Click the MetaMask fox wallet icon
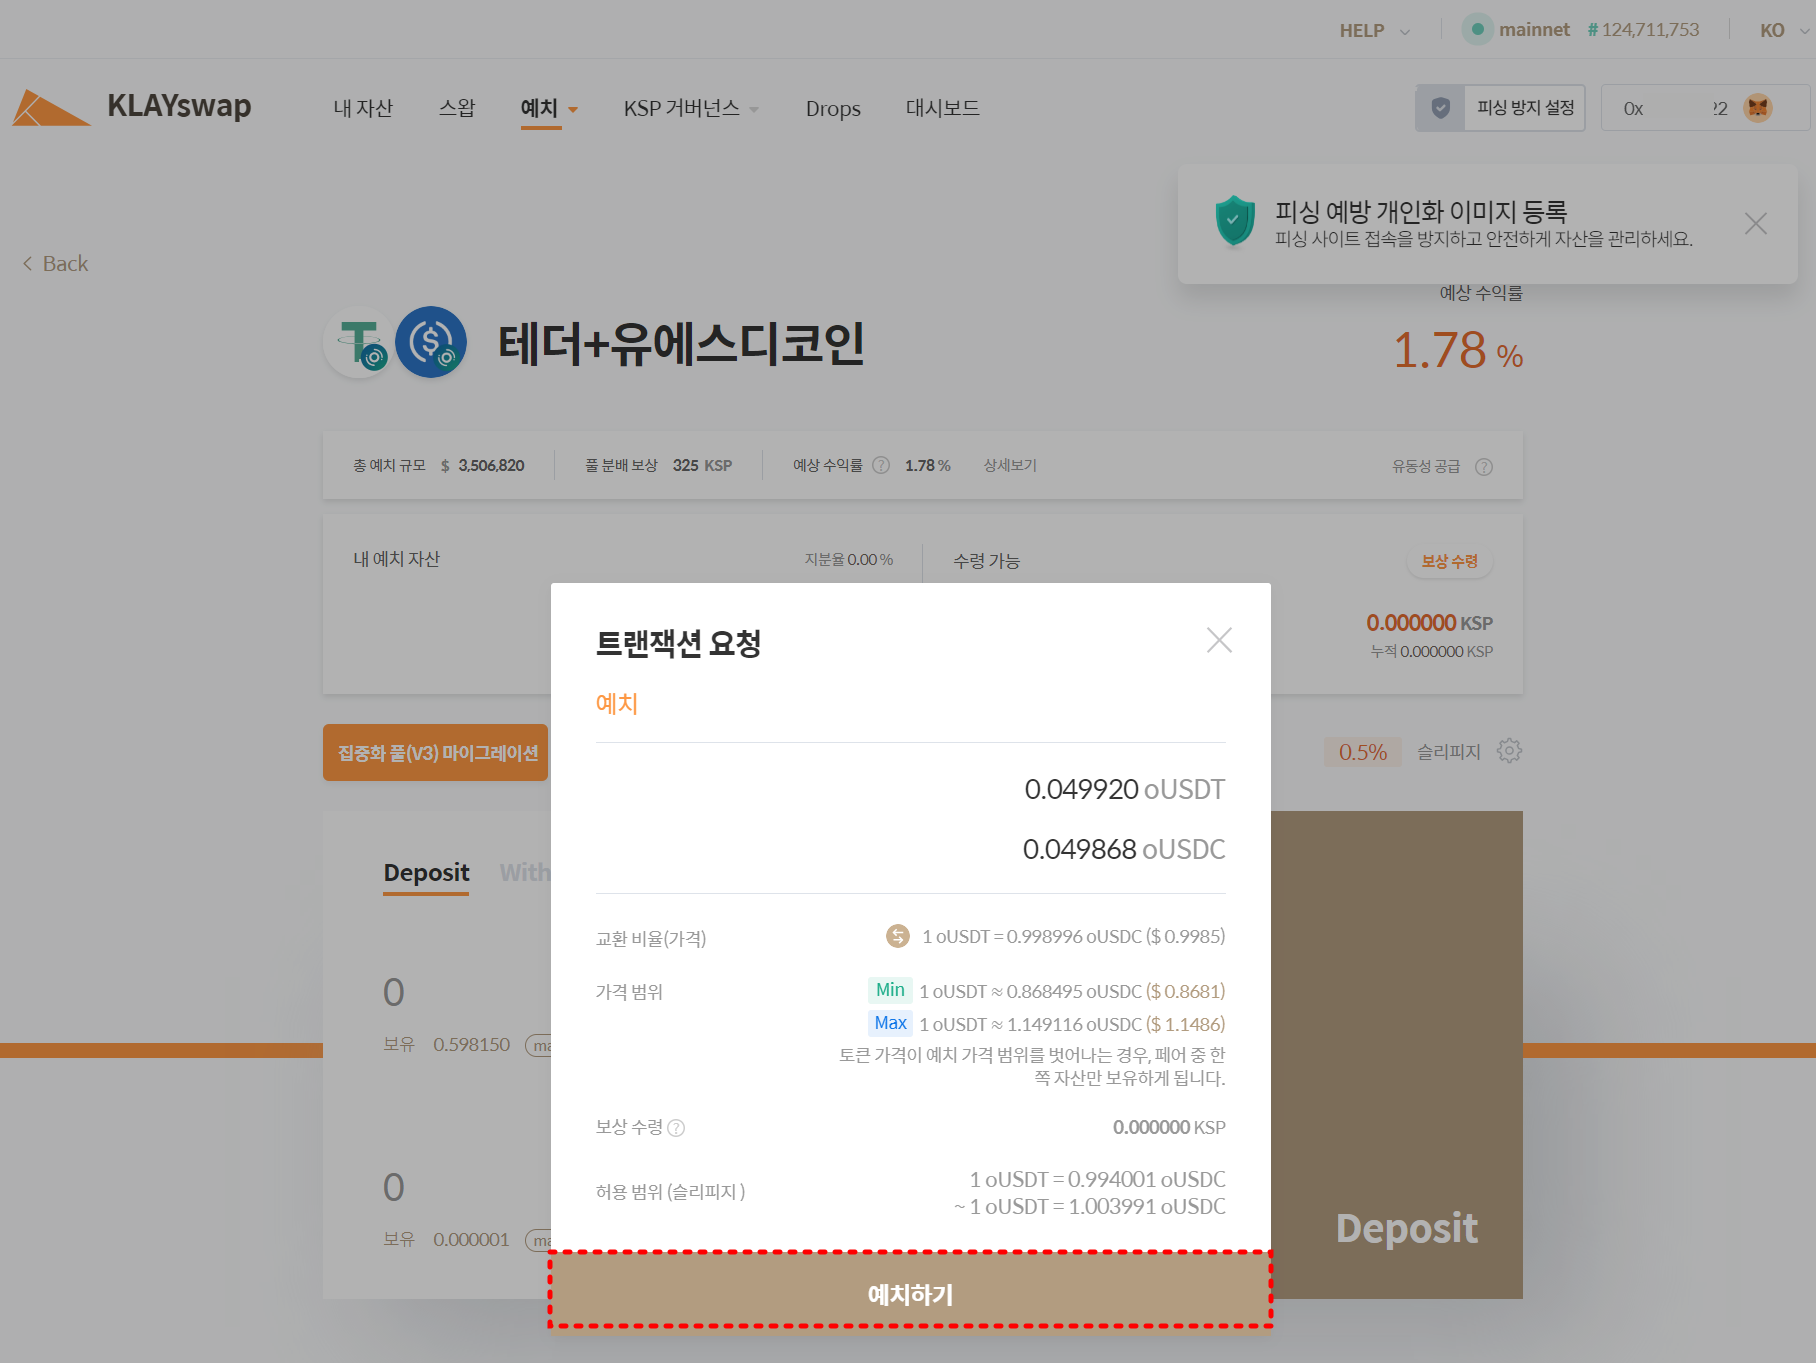Screen dimensions: 1816x1363 click(1757, 108)
